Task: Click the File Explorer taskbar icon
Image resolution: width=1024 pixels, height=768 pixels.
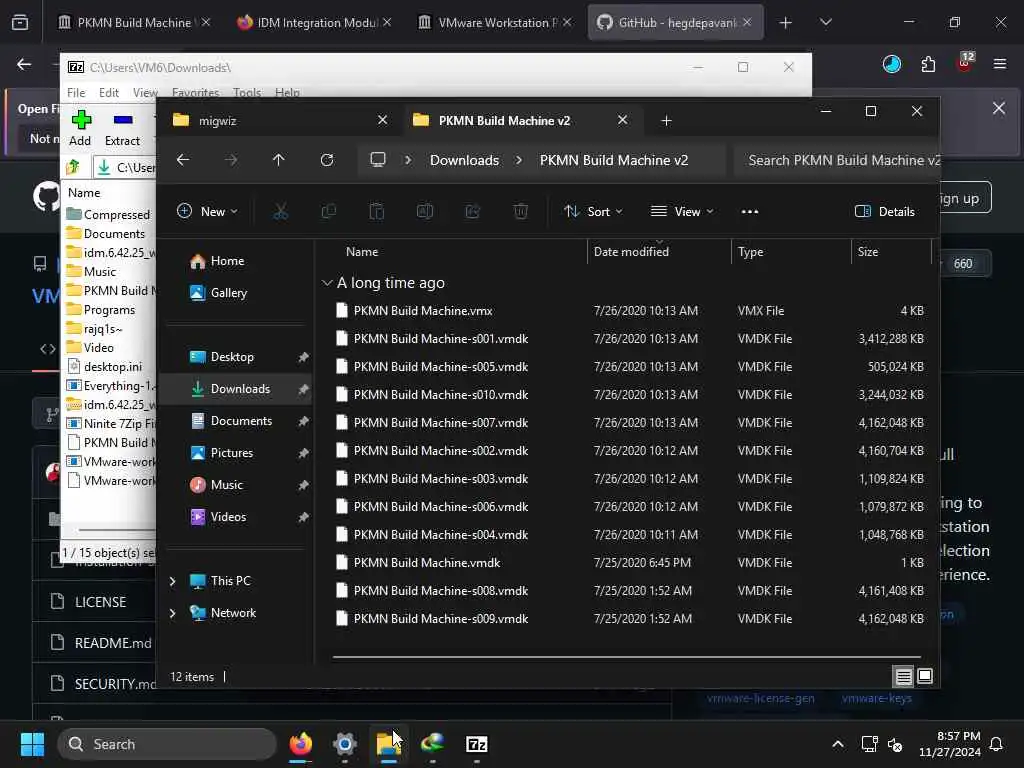Action: (x=389, y=744)
